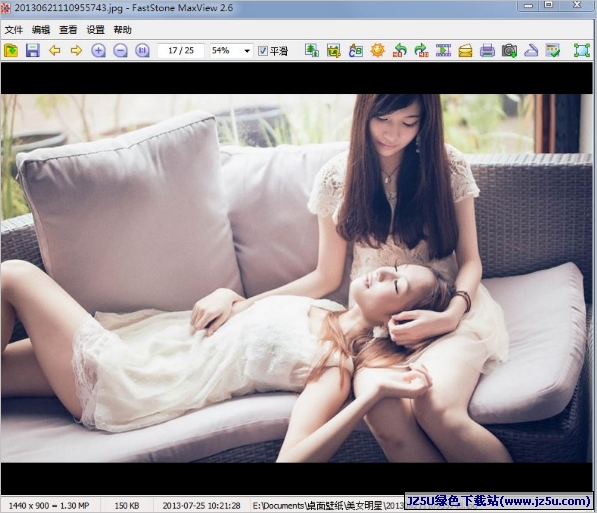Open settings window-with-checkmark icon
The image size is (597, 513).
click(x=553, y=50)
